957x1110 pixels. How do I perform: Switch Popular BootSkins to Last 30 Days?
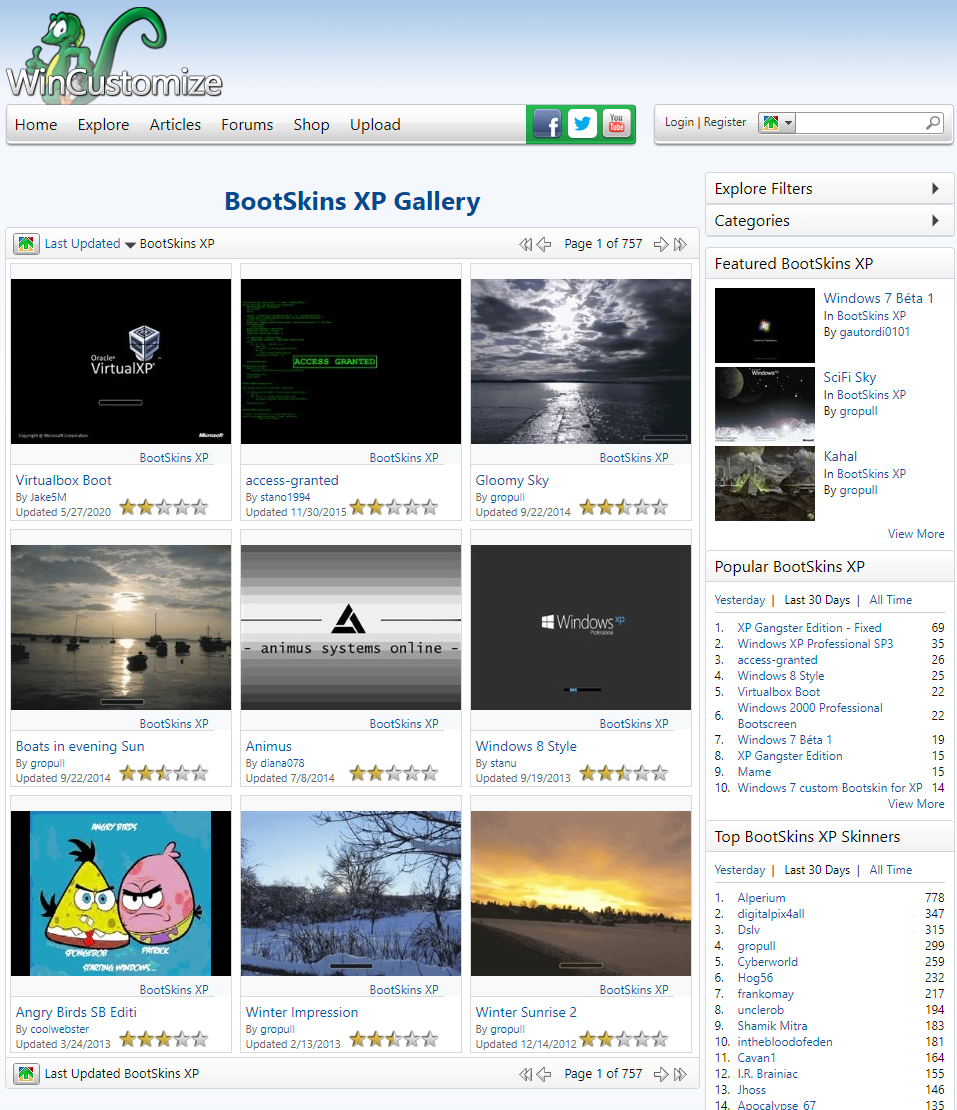[817, 600]
